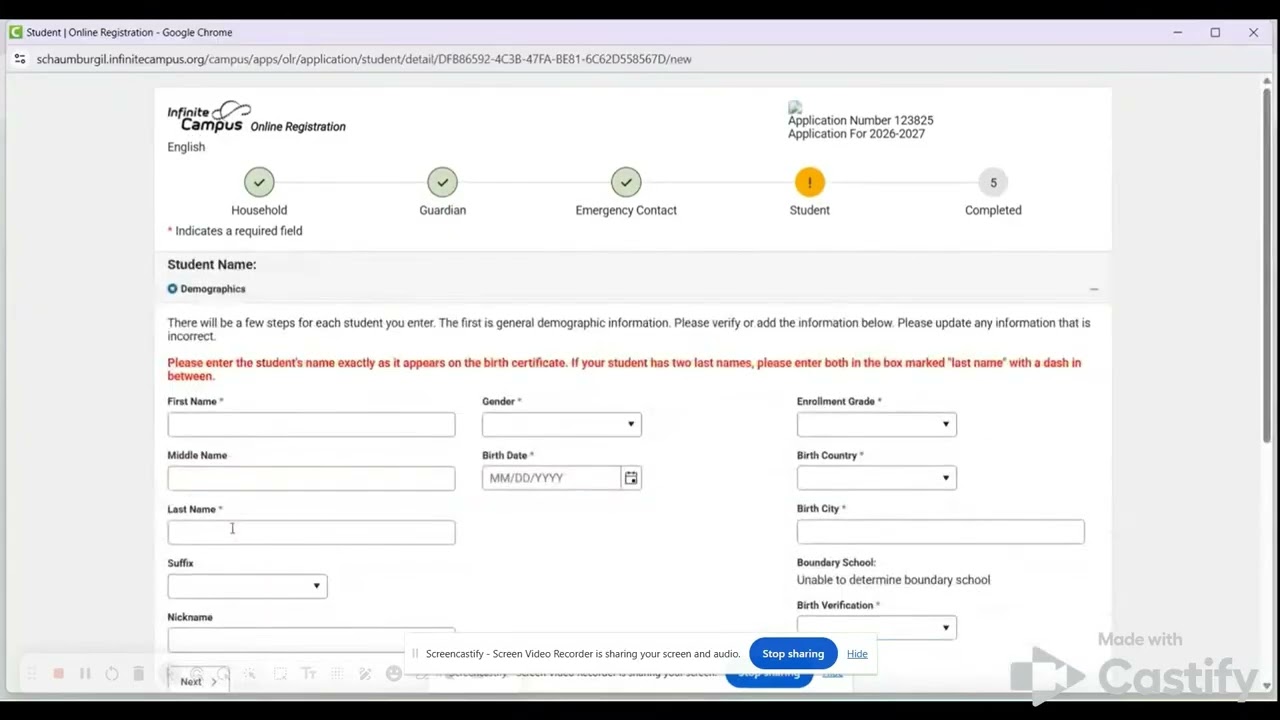
Task: Click the Completed step number 5 circle
Action: click(x=993, y=182)
